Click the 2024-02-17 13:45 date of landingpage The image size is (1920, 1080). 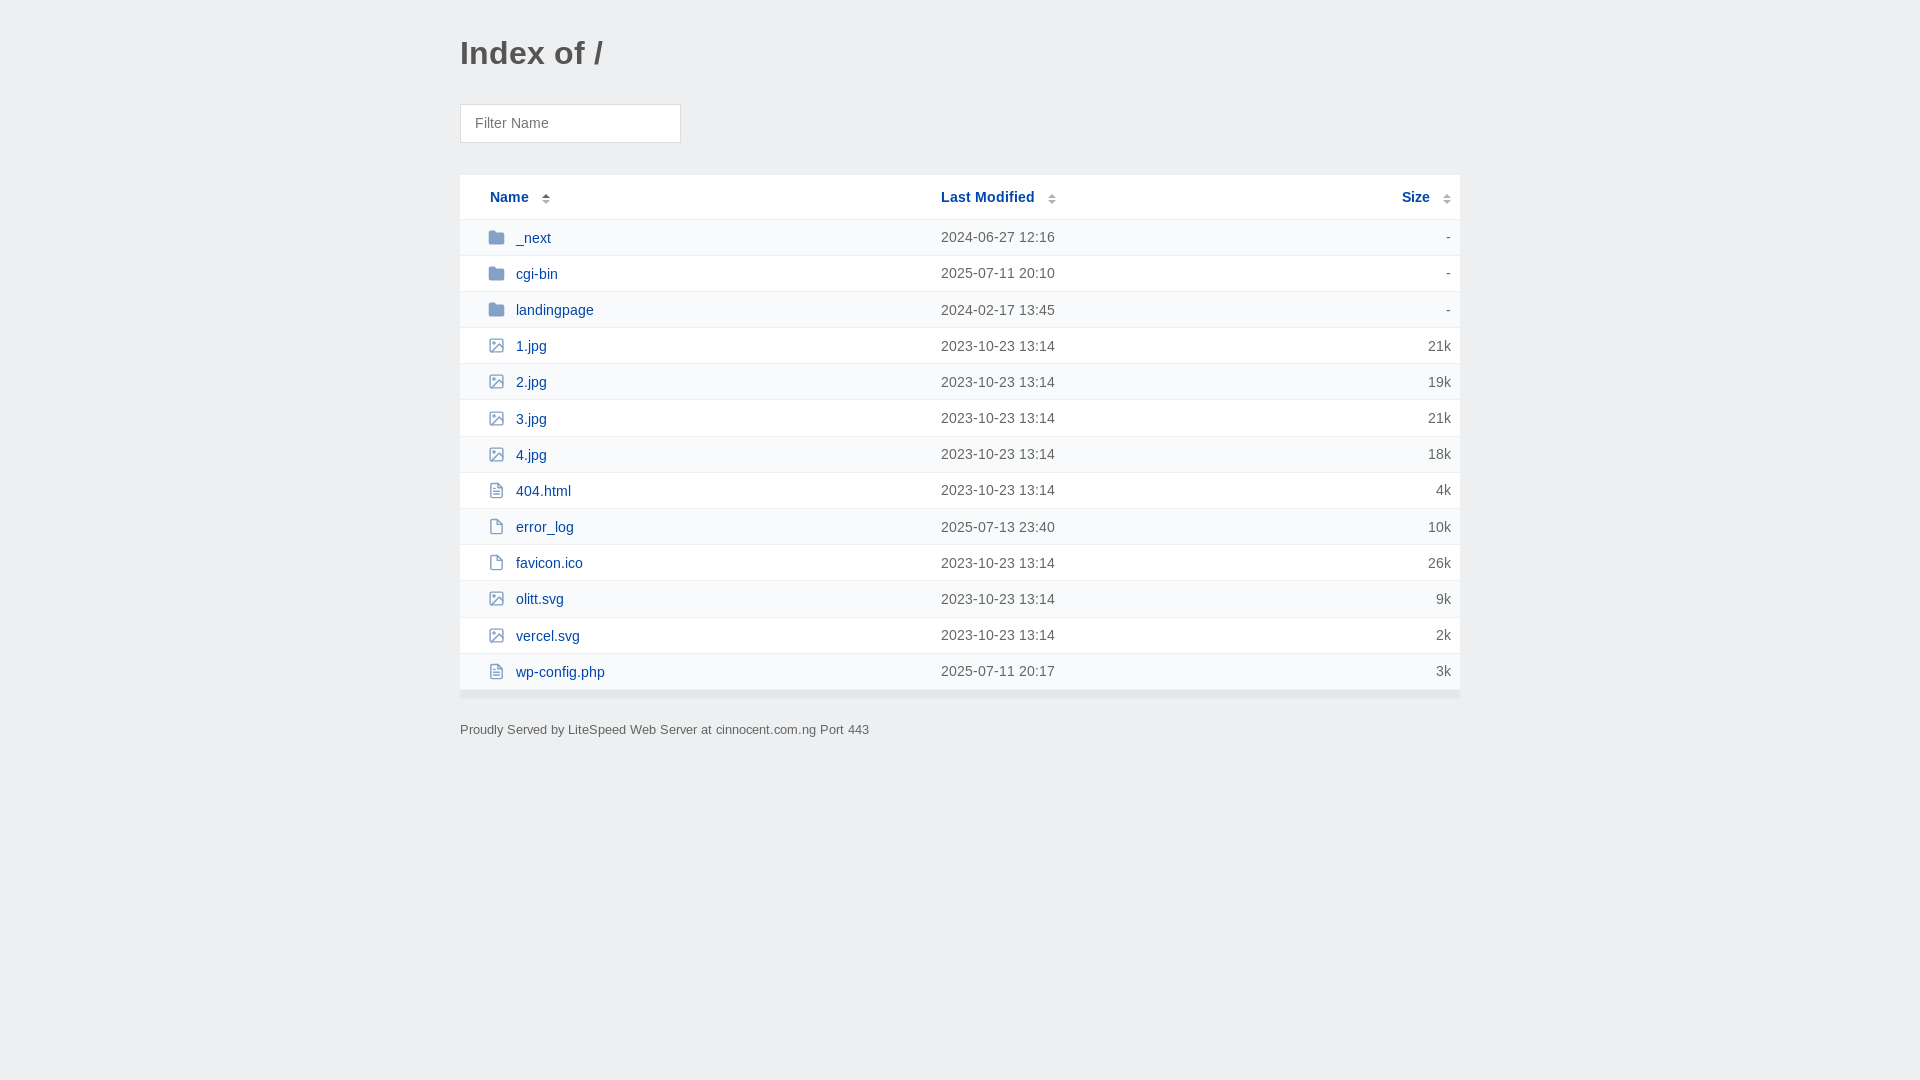click(998, 310)
